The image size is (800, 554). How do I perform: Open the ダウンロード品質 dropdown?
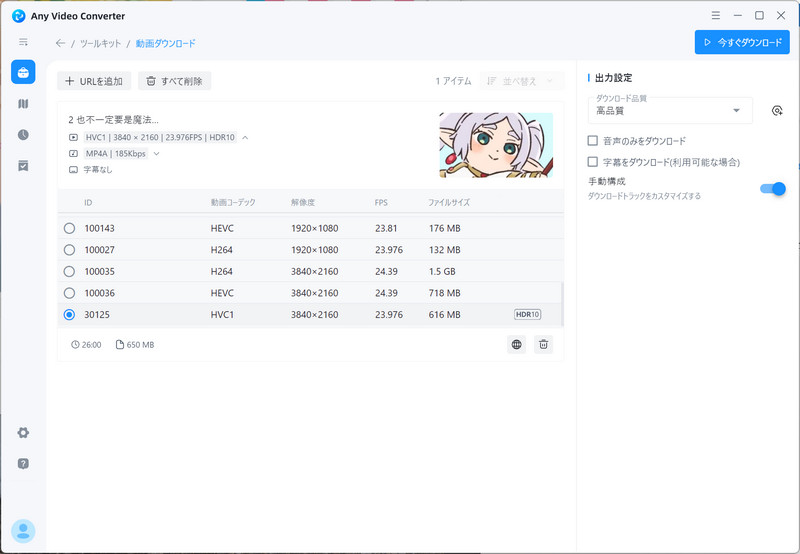(x=670, y=111)
